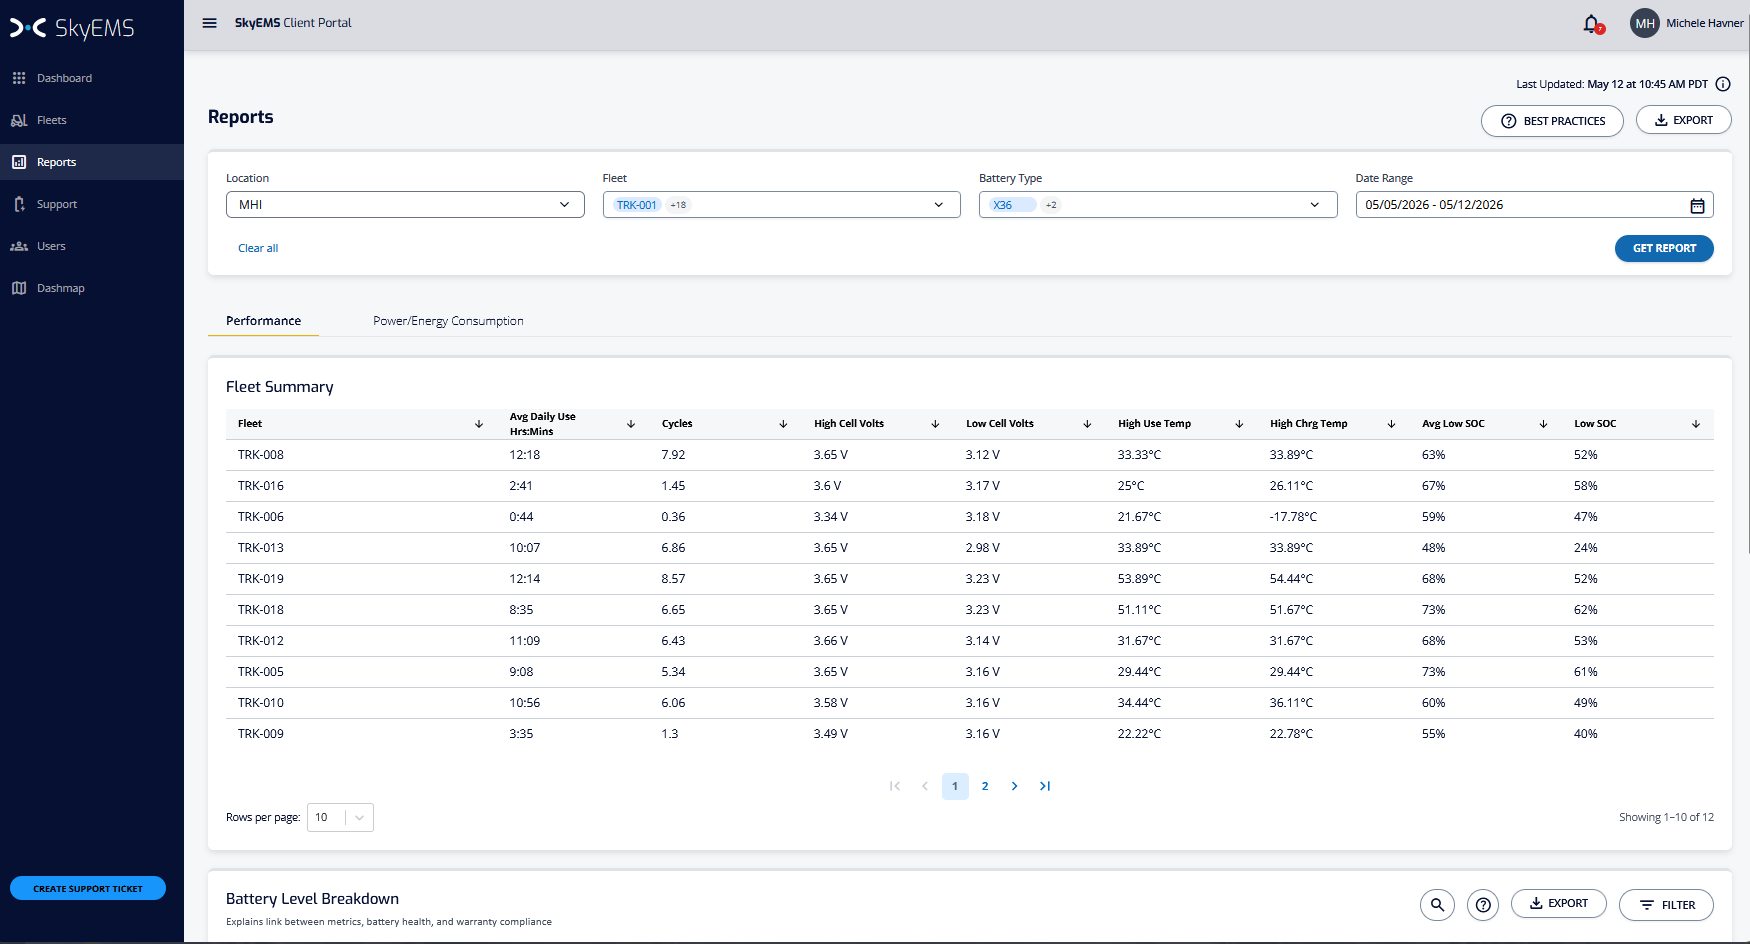
Task: Sort by High Cell Volts arrow
Action: coord(935,424)
